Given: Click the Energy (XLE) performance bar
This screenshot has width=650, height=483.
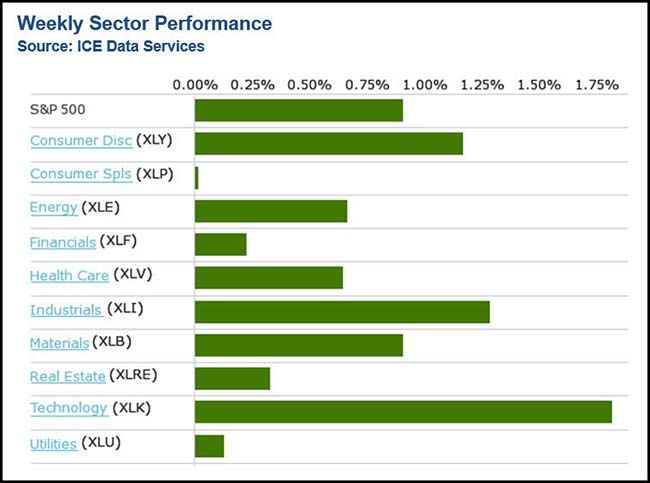Looking at the screenshot, I should coord(270,211).
